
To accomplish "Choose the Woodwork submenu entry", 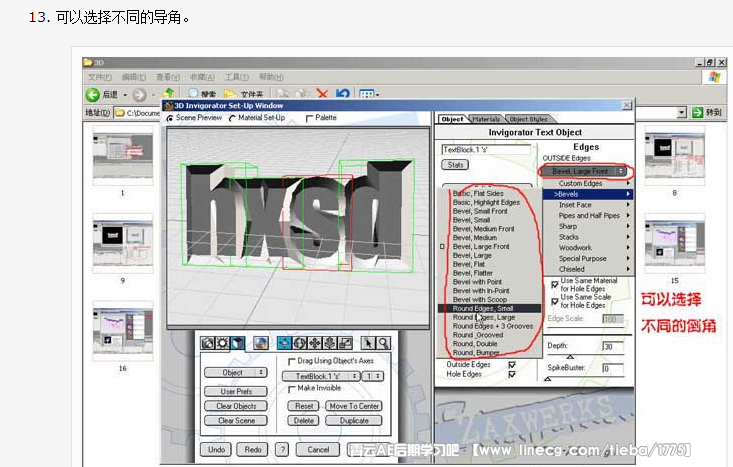I will [x=588, y=248].
